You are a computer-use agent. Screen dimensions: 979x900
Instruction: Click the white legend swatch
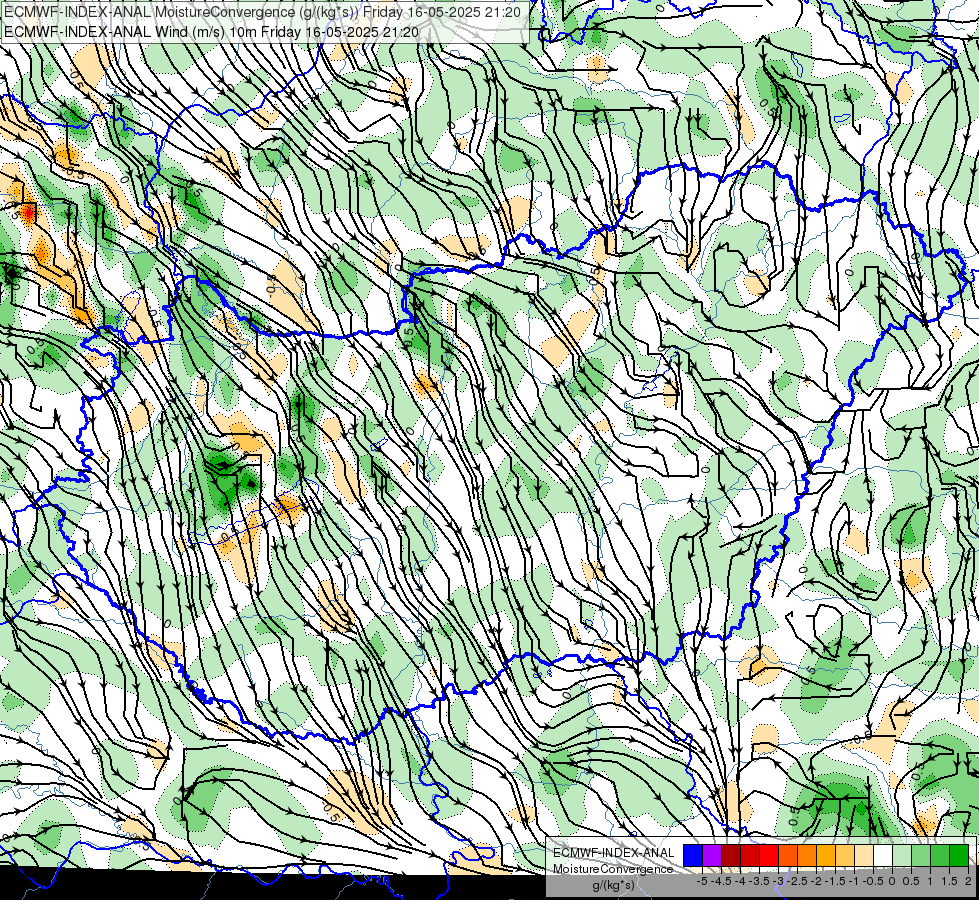tap(883, 856)
